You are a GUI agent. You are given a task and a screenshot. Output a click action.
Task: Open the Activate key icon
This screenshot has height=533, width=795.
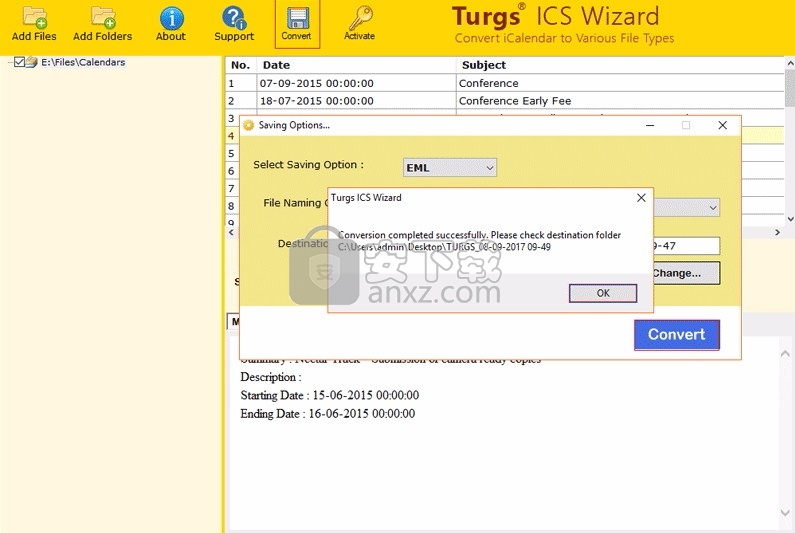pos(359,24)
